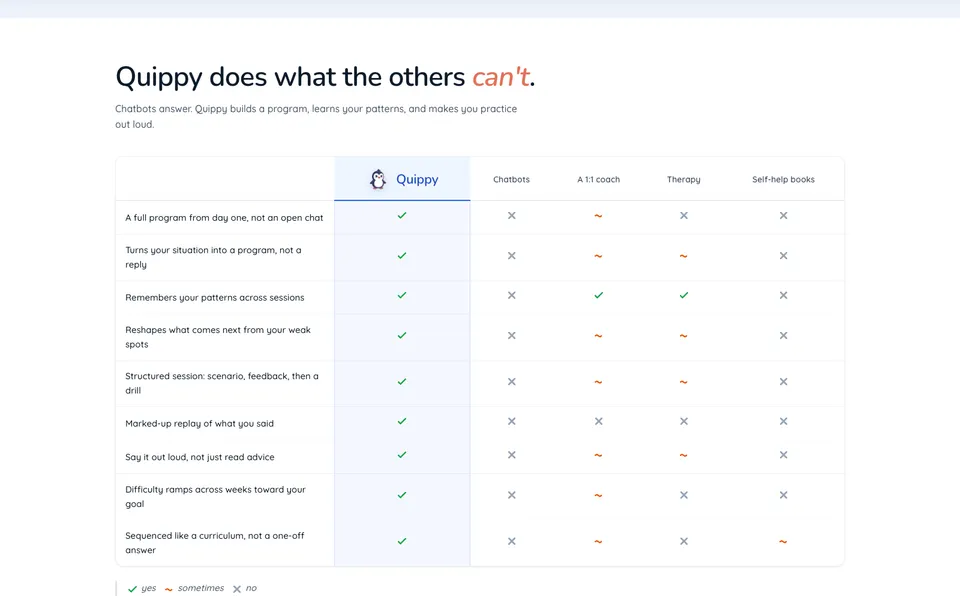
Task: Click the Therapy column header
Action: (x=683, y=179)
